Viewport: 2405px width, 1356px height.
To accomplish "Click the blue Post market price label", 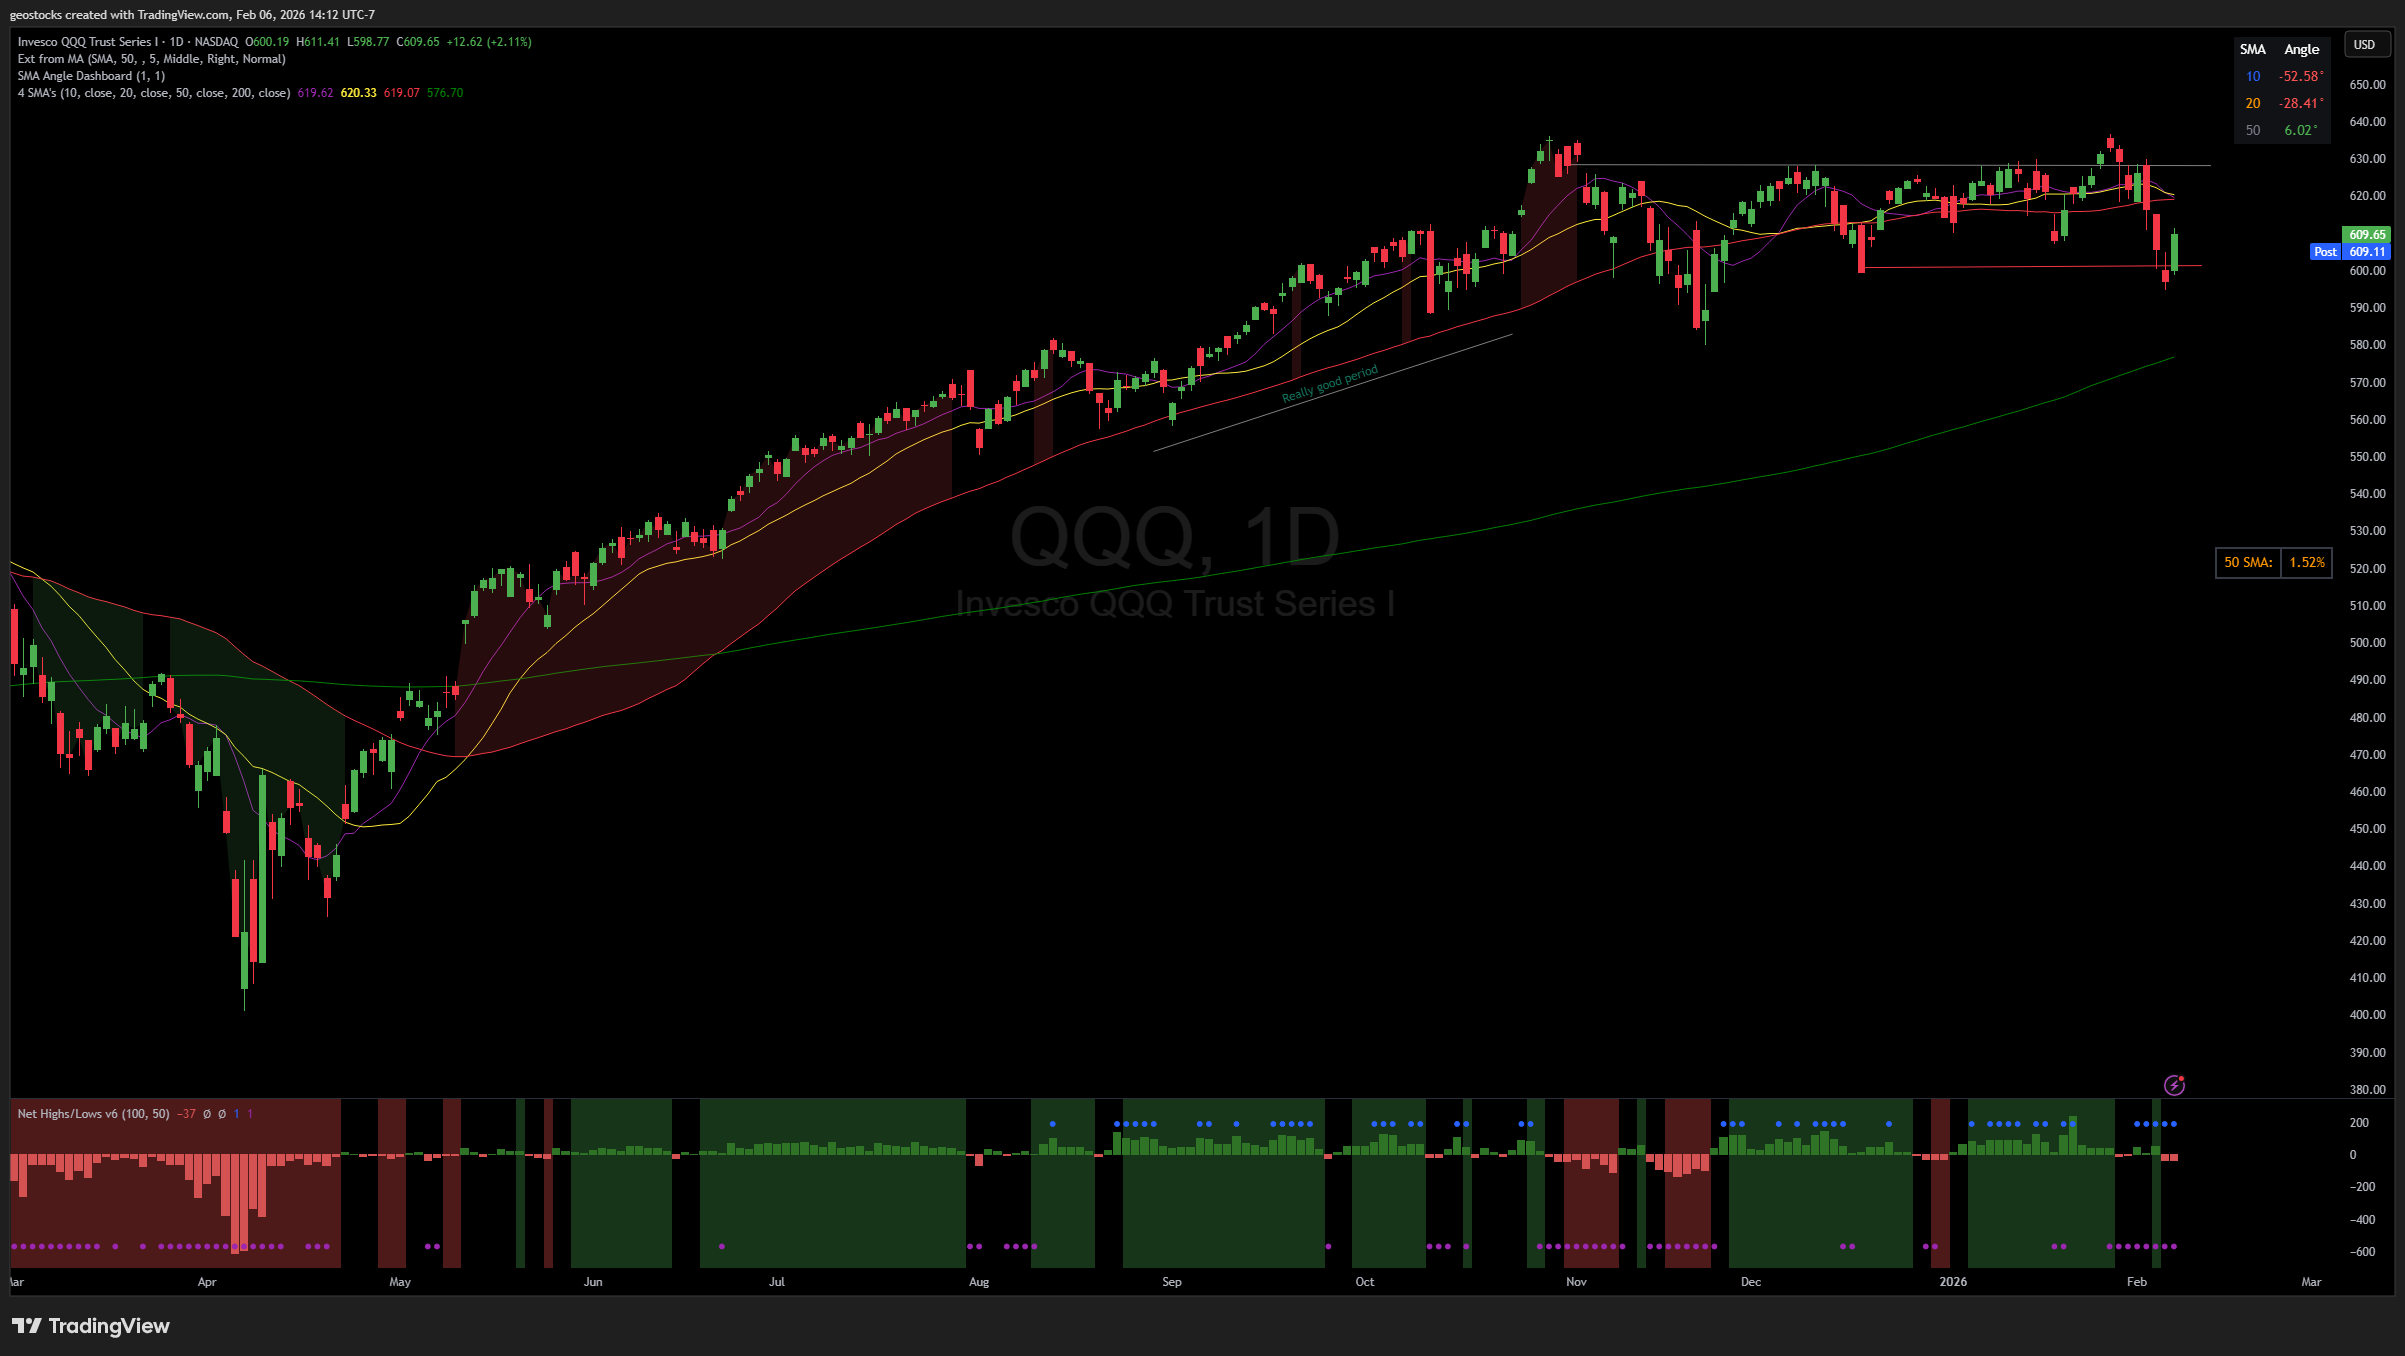I will click(x=2325, y=252).
